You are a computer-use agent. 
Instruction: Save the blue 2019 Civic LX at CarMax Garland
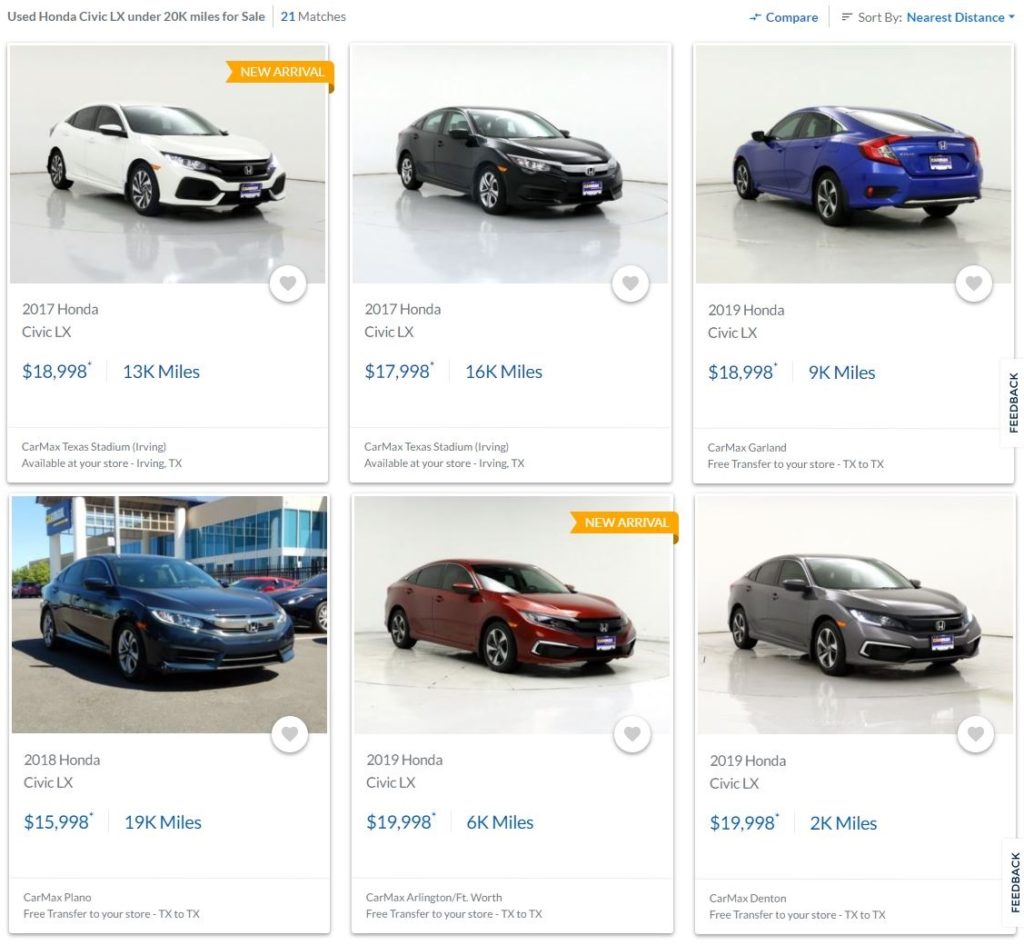pos(974,285)
